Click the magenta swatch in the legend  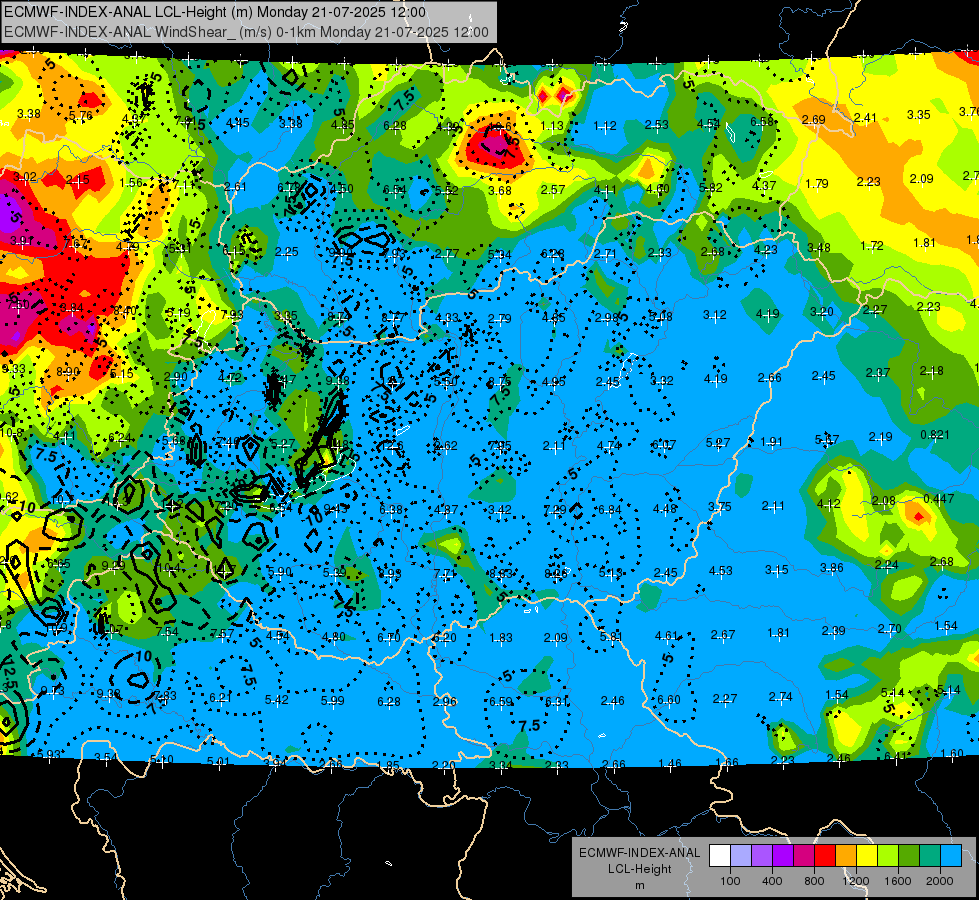[x=804, y=856]
